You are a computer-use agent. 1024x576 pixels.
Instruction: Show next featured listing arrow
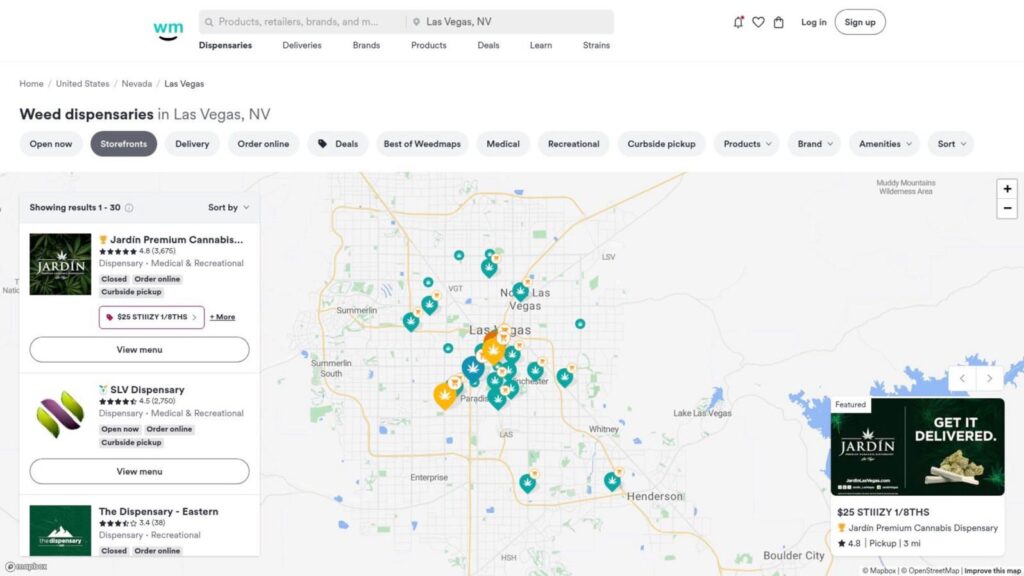point(990,379)
